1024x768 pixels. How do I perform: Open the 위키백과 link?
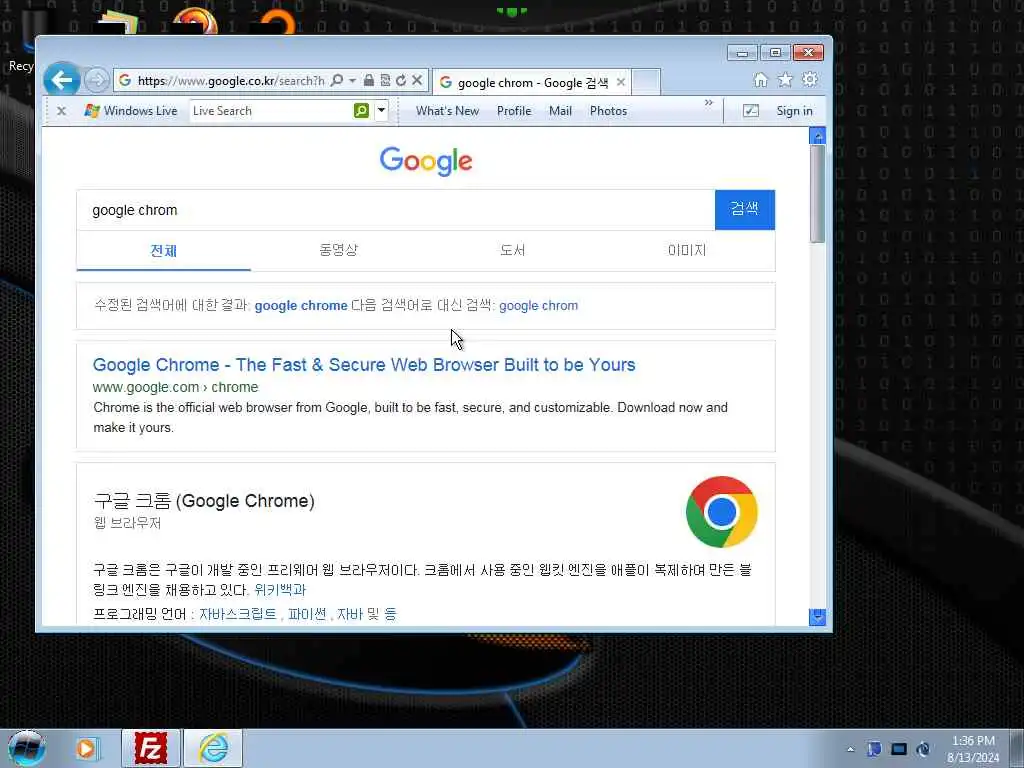point(280,590)
